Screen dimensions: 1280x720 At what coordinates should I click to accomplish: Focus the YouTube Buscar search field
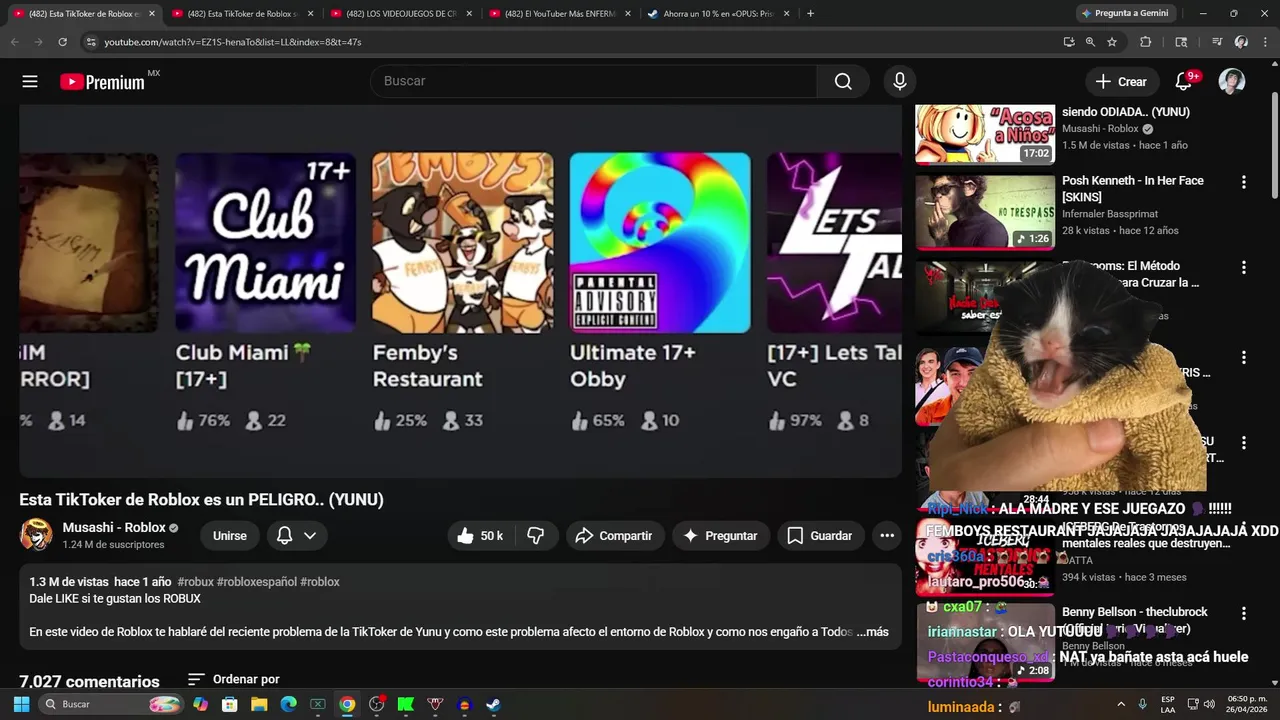pyautogui.click(x=594, y=81)
